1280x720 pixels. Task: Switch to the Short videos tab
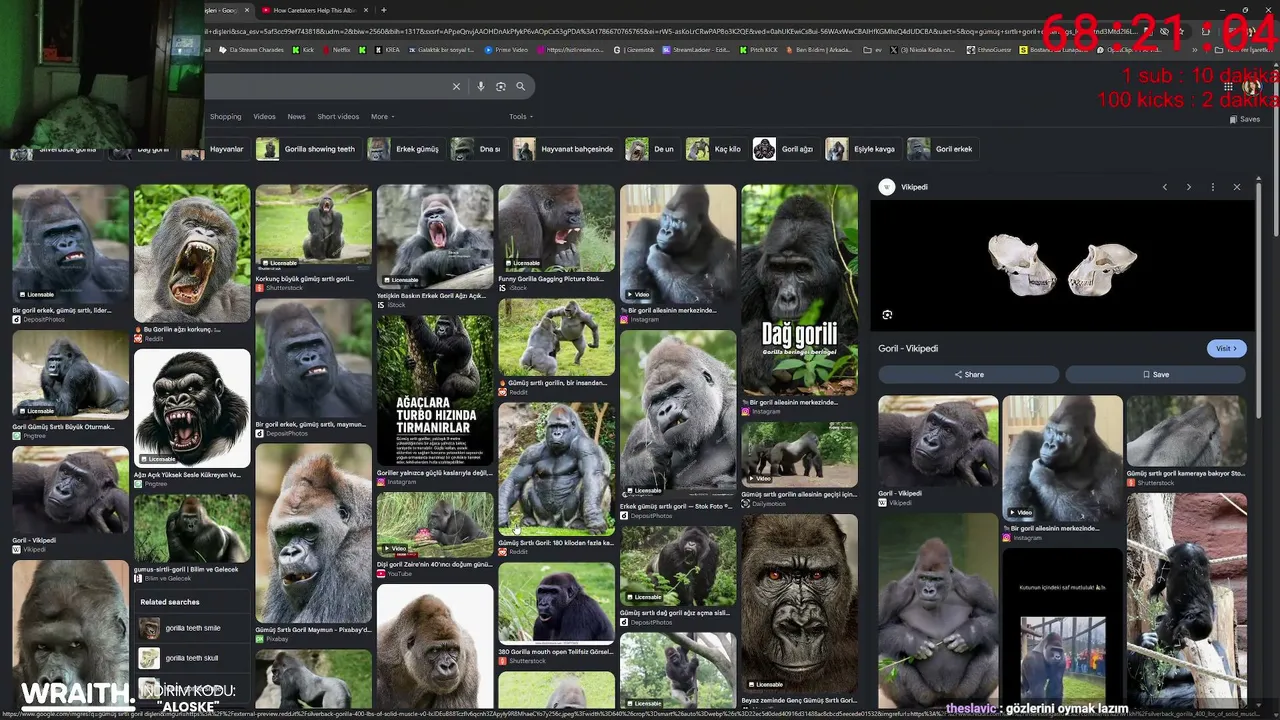click(338, 117)
